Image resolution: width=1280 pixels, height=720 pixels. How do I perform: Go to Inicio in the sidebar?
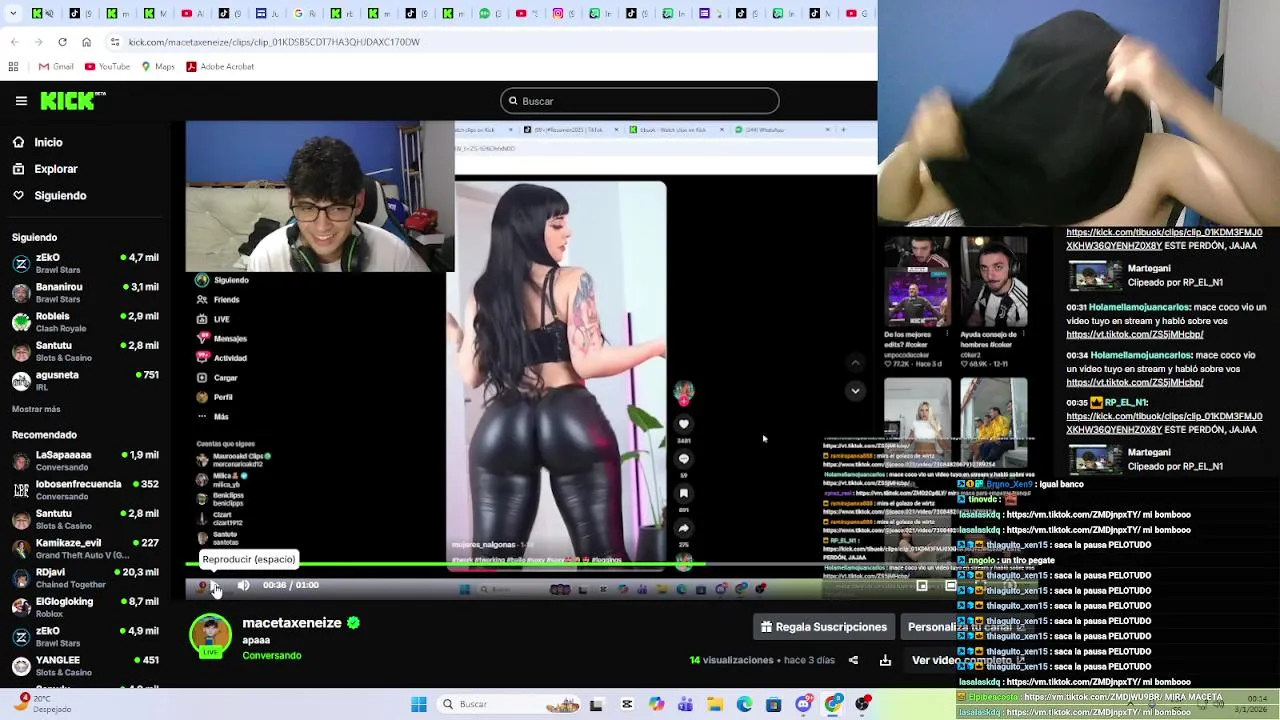pos(37,143)
